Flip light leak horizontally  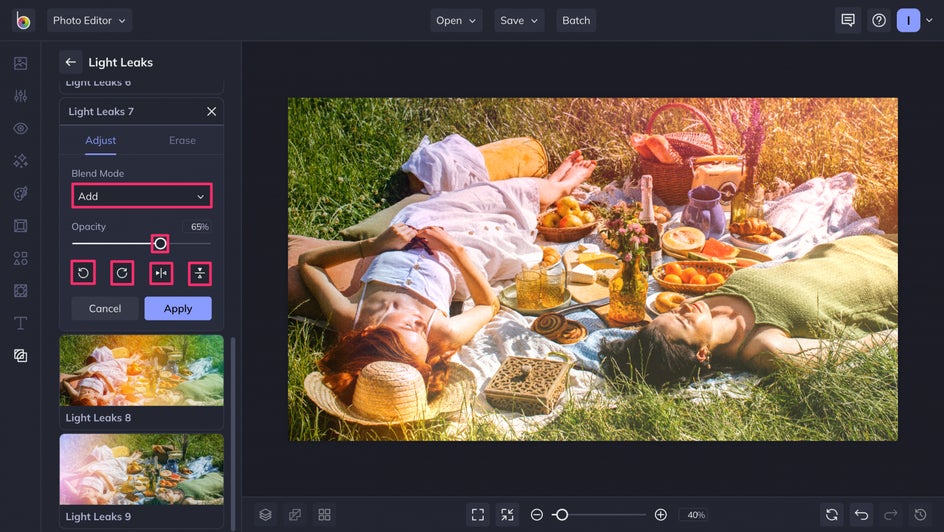point(161,273)
